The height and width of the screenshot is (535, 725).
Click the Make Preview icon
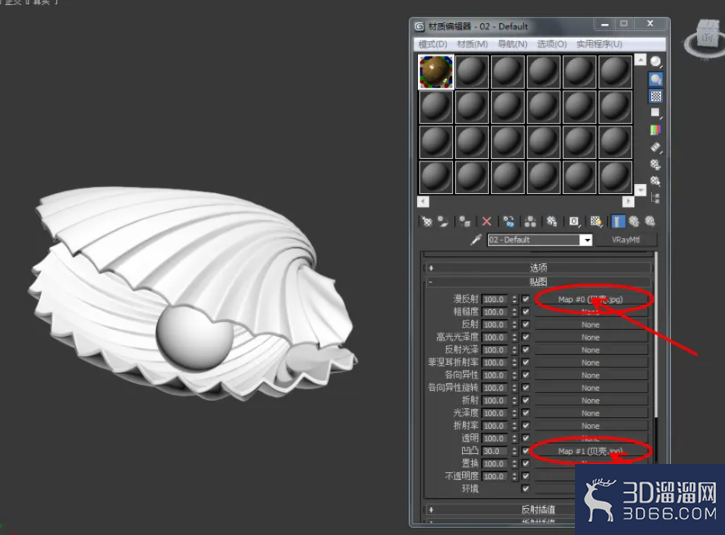tap(655, 147)
